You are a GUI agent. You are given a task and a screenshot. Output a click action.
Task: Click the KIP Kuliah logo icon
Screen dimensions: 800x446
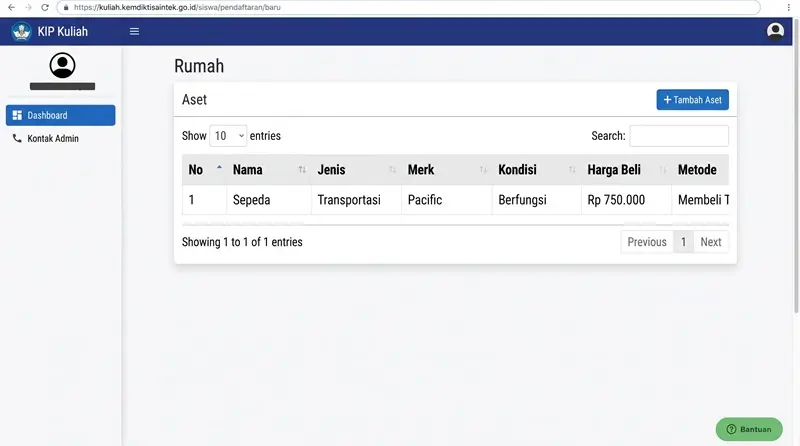21,32
